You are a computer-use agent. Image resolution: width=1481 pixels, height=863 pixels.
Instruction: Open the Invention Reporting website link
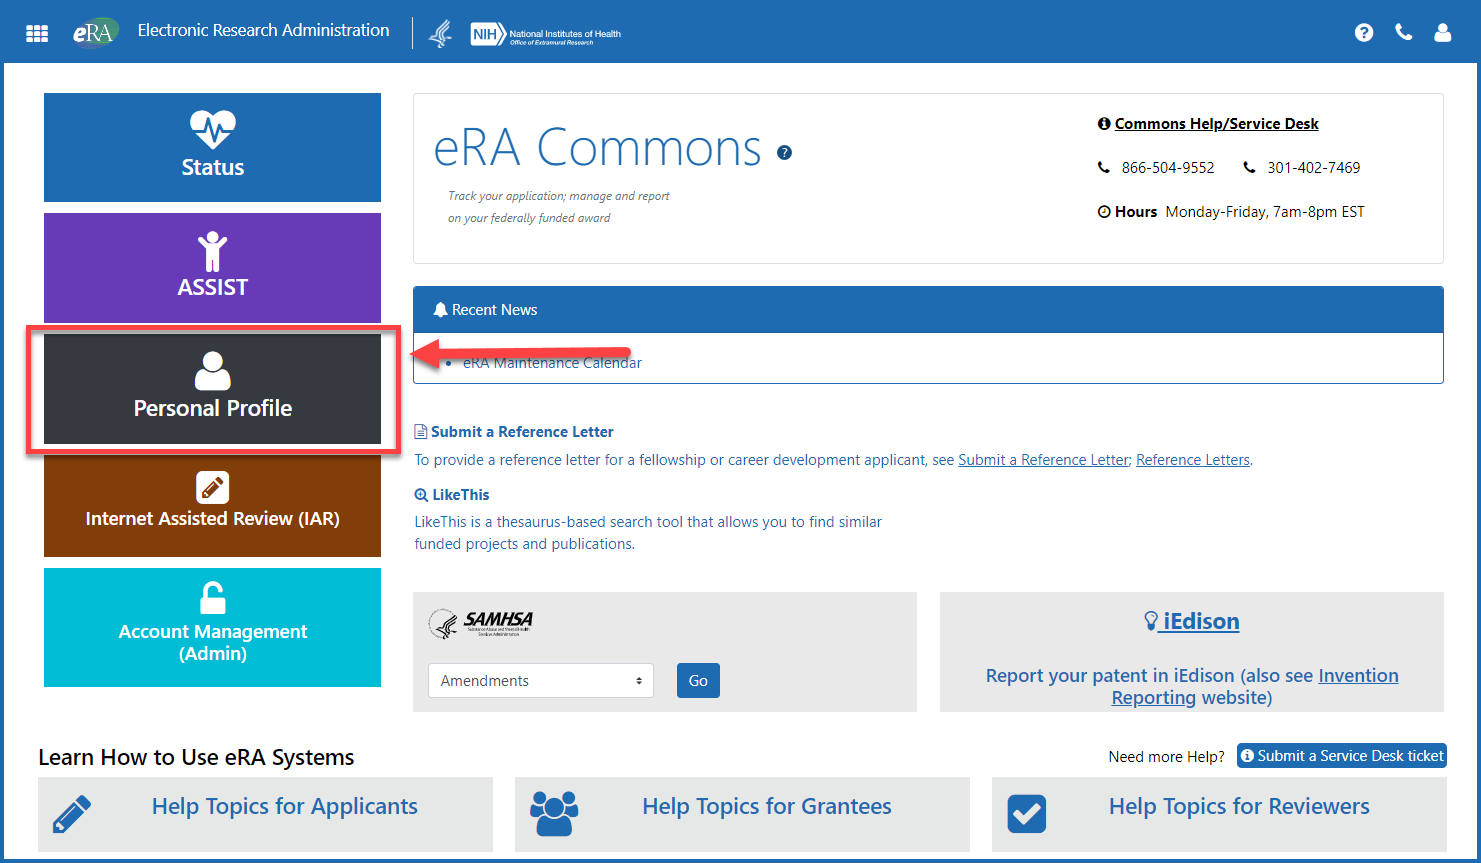pyautogui.click(x=1255, y=686)
